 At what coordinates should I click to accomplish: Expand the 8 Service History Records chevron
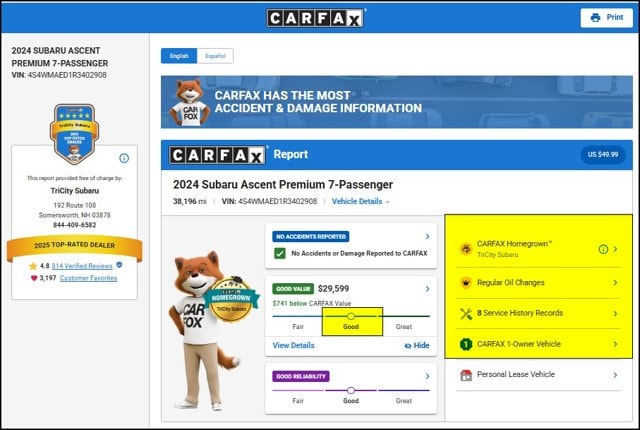point(616,313)
